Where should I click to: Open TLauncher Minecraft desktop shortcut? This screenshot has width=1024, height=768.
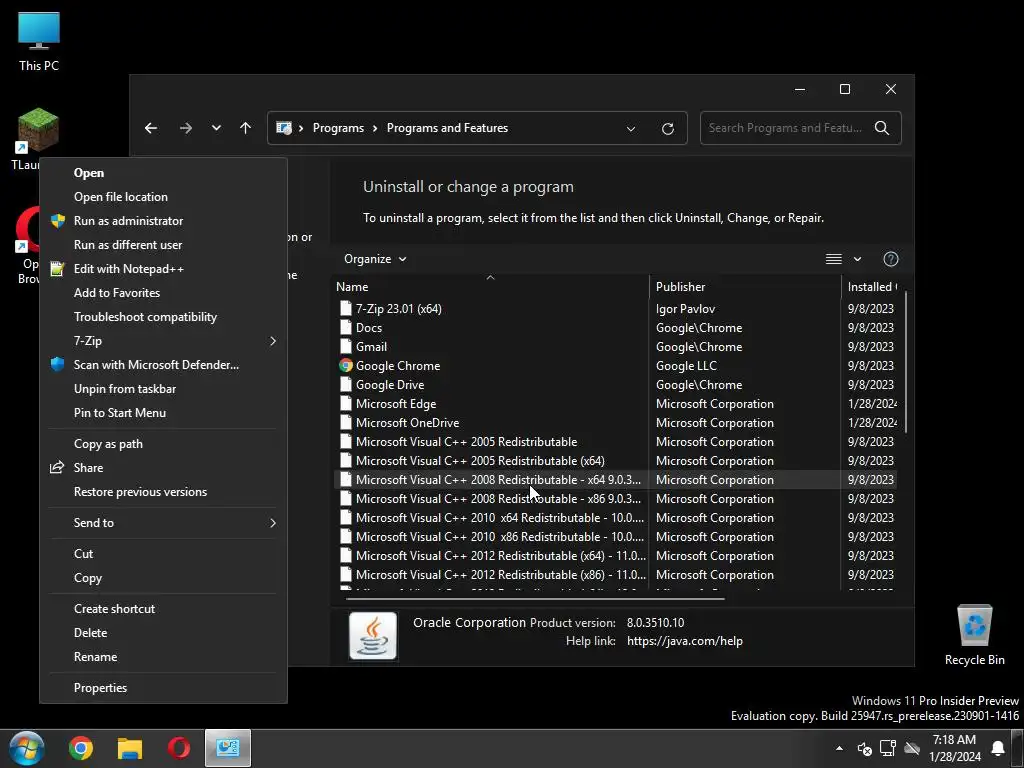[38, 131]
